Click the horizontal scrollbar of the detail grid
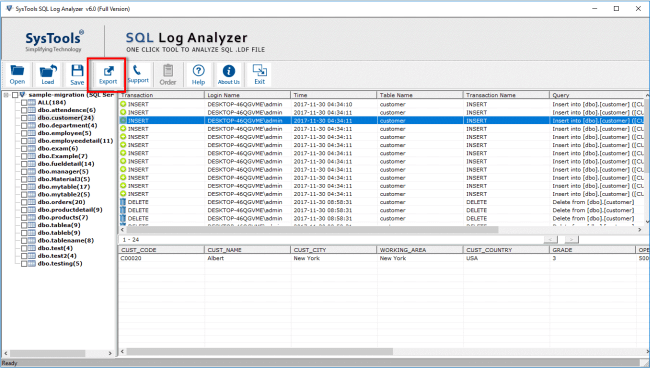The width and height of the screenshot is (650, 368). (x=260, y=351)
